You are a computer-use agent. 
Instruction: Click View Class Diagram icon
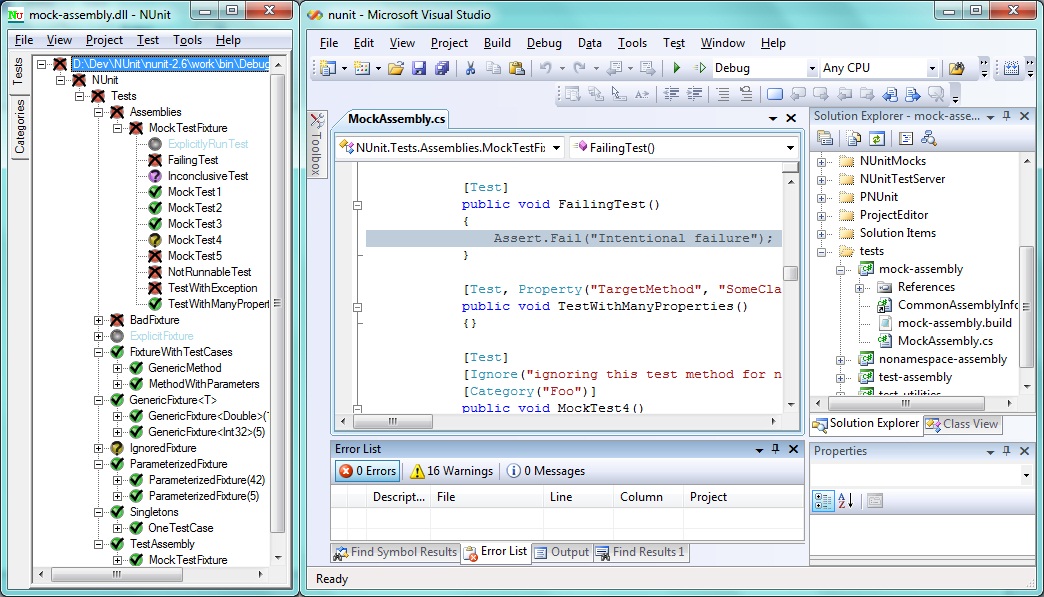pyautogui.click(x=929, y=138)
